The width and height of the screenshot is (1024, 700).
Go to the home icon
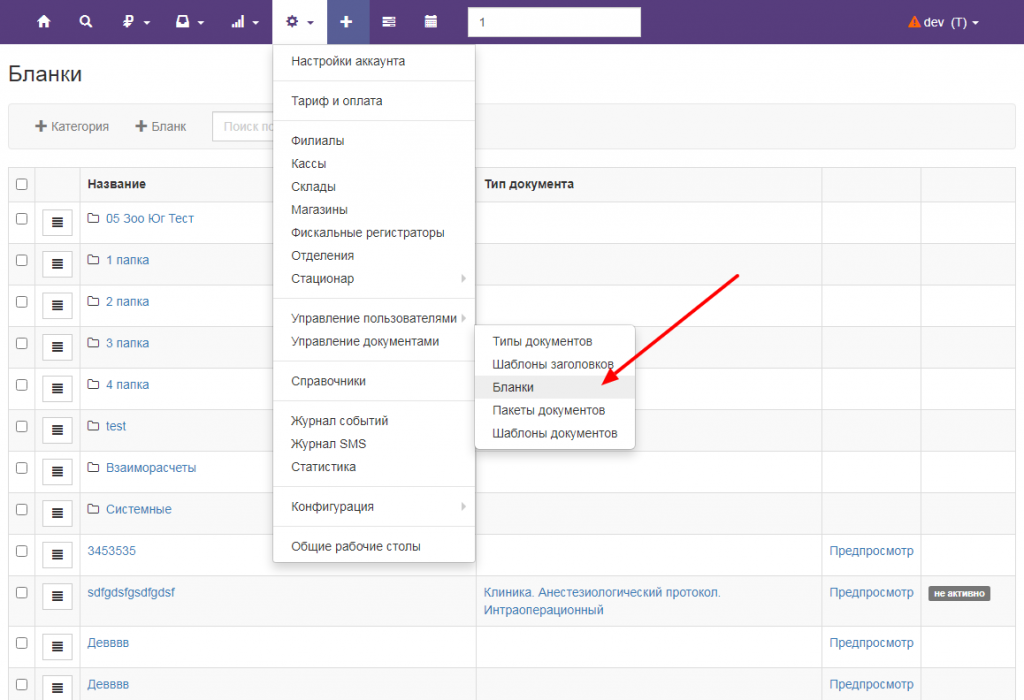(44, 22)
